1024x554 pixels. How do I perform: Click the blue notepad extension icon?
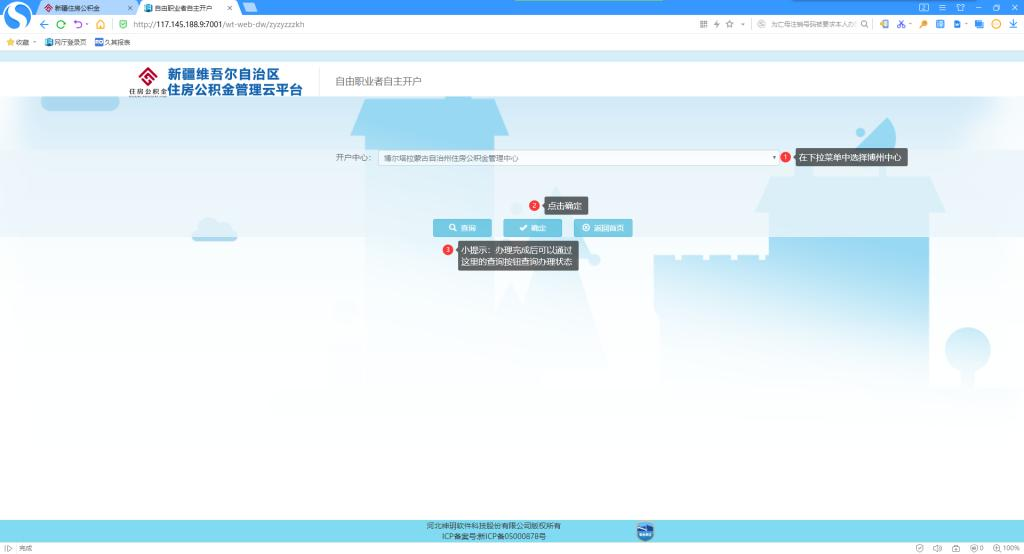(x=940, y=24)
